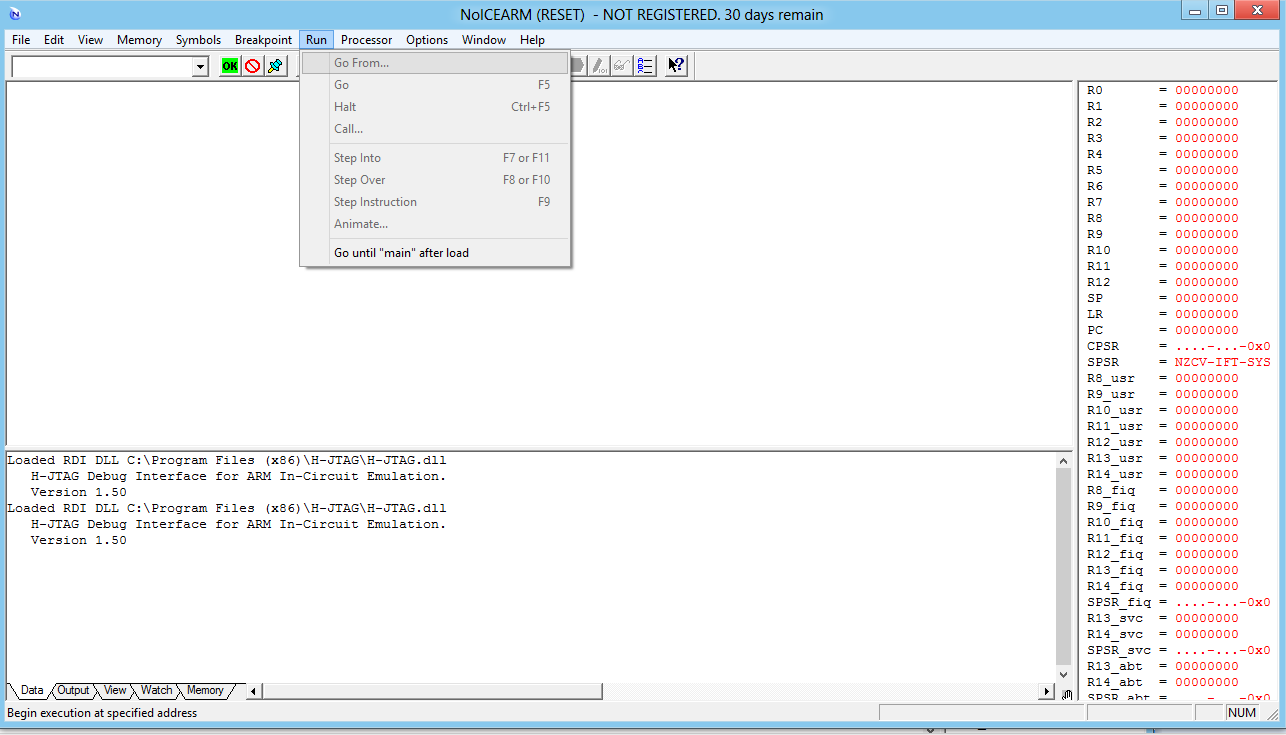This screenshot has height=735, width=1286.
Task: Open the Memory menu in menu bar
Action: click(139, 40)
